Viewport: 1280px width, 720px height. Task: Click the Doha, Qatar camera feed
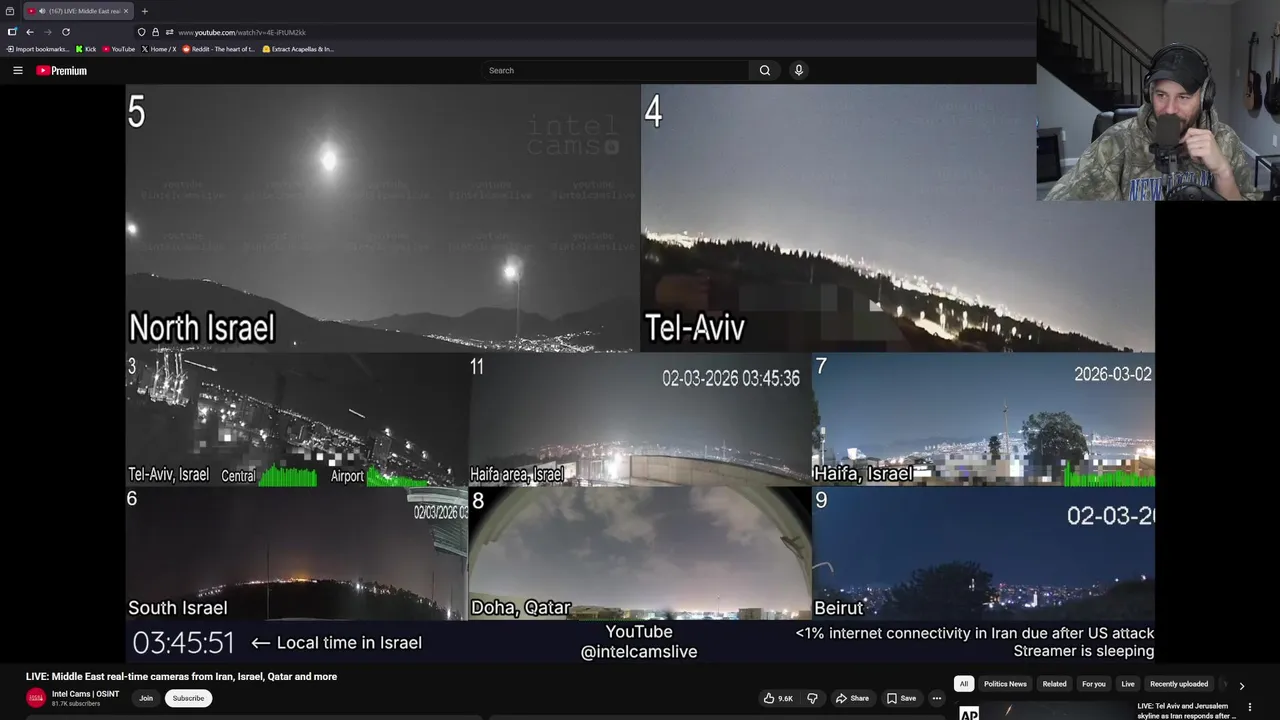tap(640, 553)
